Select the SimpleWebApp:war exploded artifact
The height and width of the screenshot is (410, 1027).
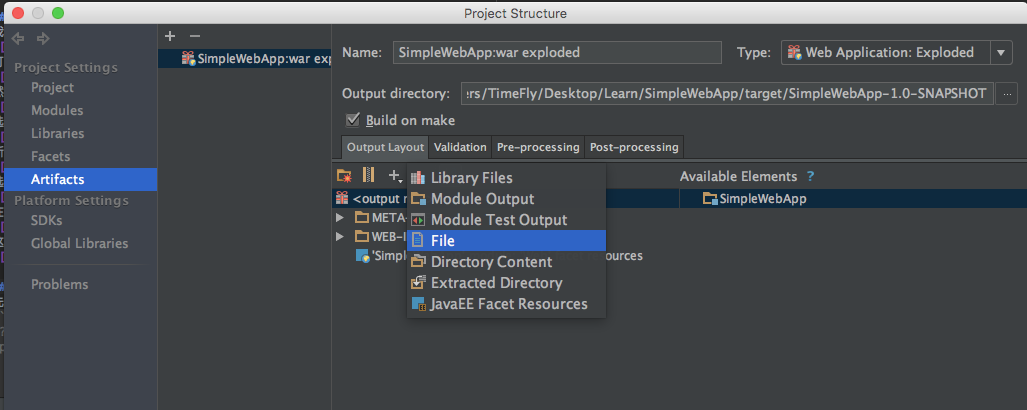point(244,58)
